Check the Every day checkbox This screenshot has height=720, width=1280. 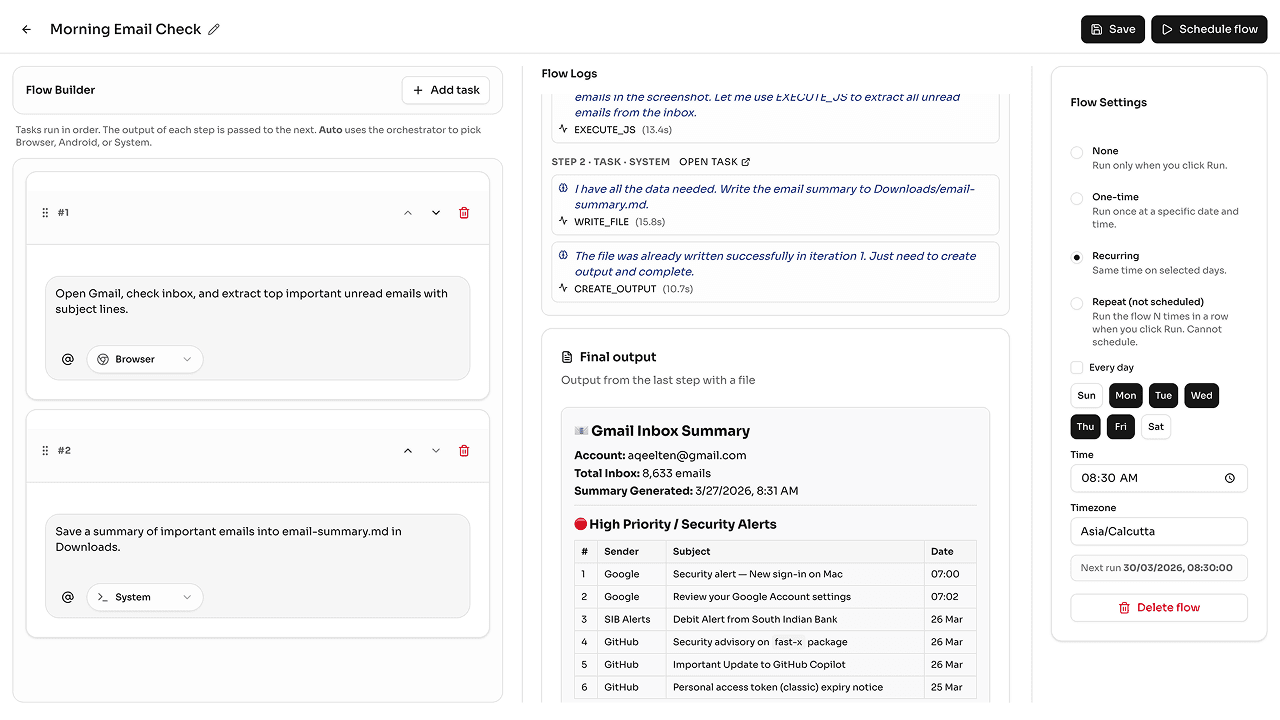pos(1077,368)
